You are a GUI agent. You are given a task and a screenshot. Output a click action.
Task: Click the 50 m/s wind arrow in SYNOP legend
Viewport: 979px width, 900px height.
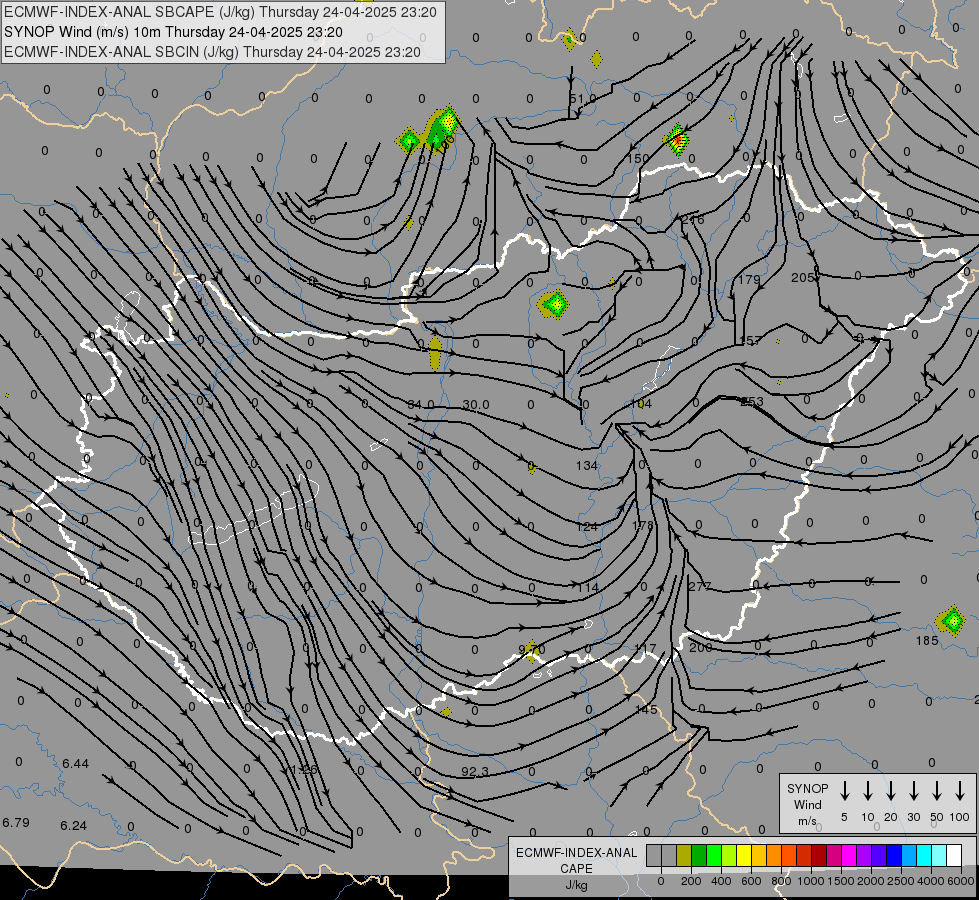(x=937, y=791)
